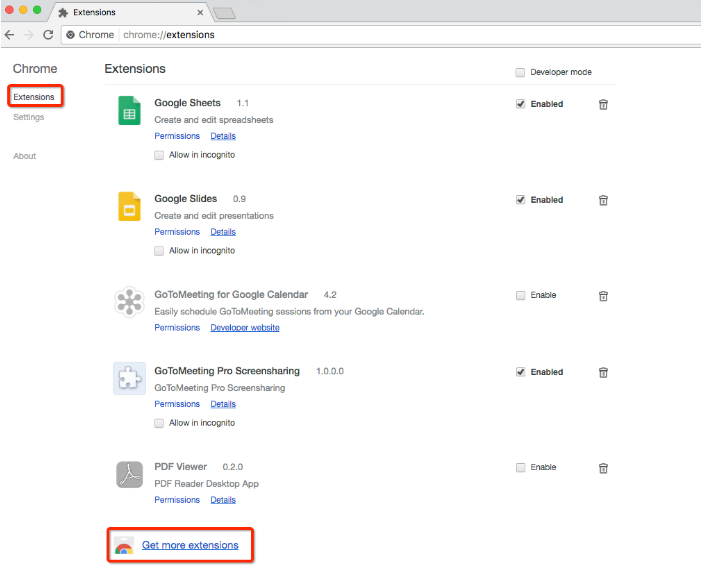Click the back navigation arrow

(x=9, y=35)
